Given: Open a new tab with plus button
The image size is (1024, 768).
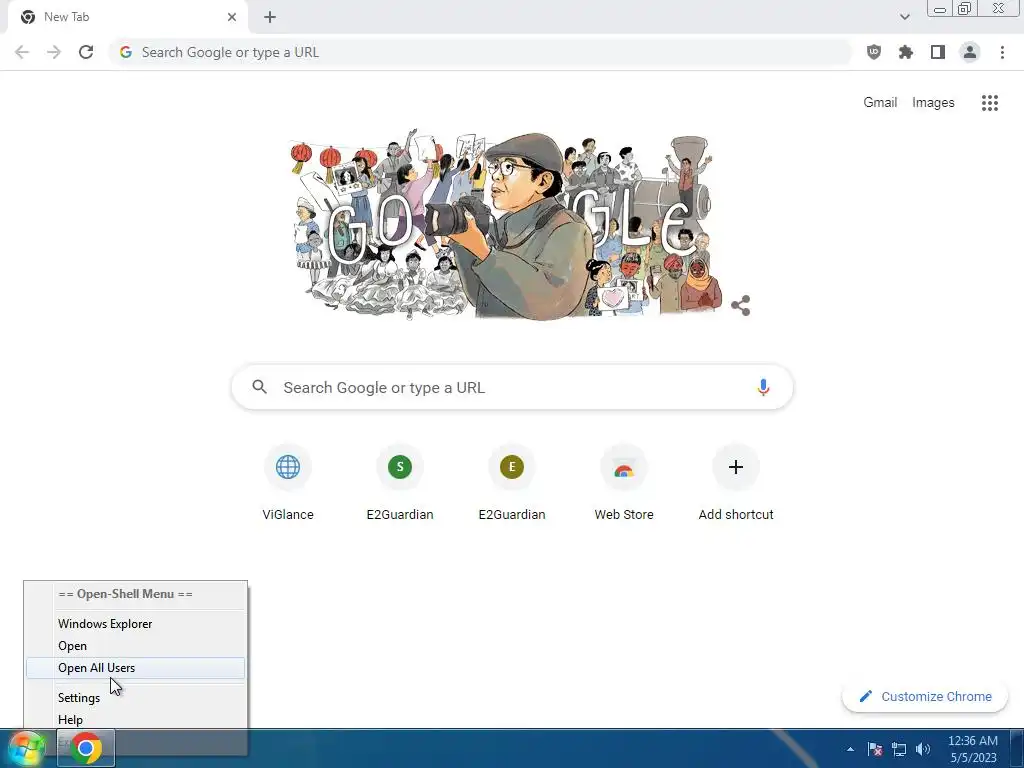Looking at the screenshot, I should (x=270, y=17).
